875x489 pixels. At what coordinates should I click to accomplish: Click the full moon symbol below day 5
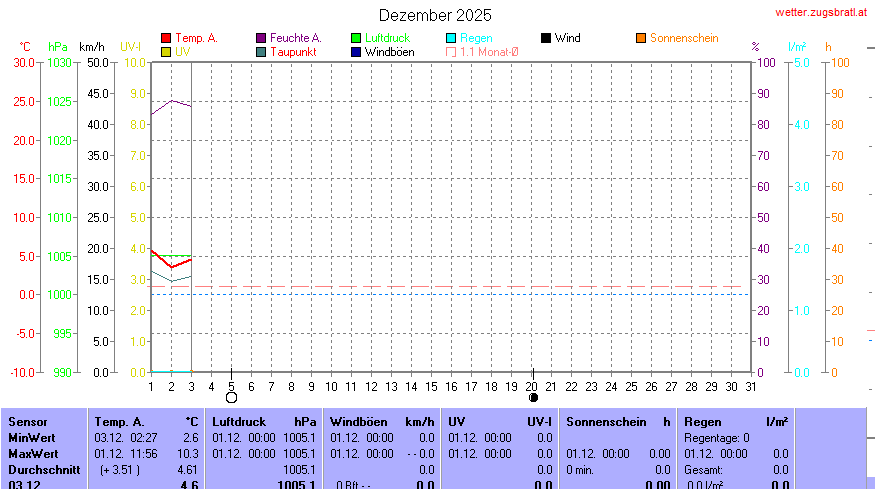(x=231, y=397)
